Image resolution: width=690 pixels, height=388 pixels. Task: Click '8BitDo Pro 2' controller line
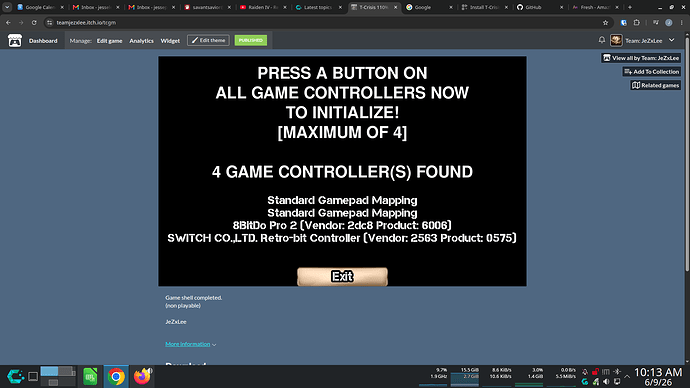point(342,225)
